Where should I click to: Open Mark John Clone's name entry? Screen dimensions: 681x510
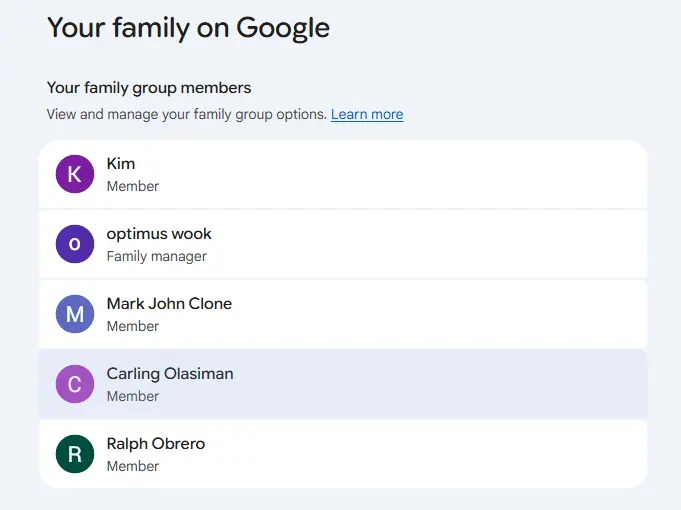tap(169, 304)
